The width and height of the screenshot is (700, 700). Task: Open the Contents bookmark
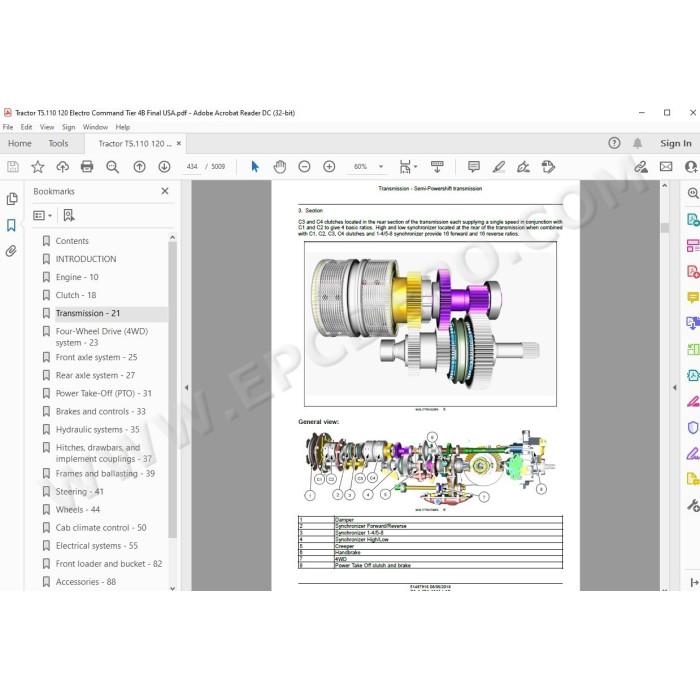[x=72, y=241]
